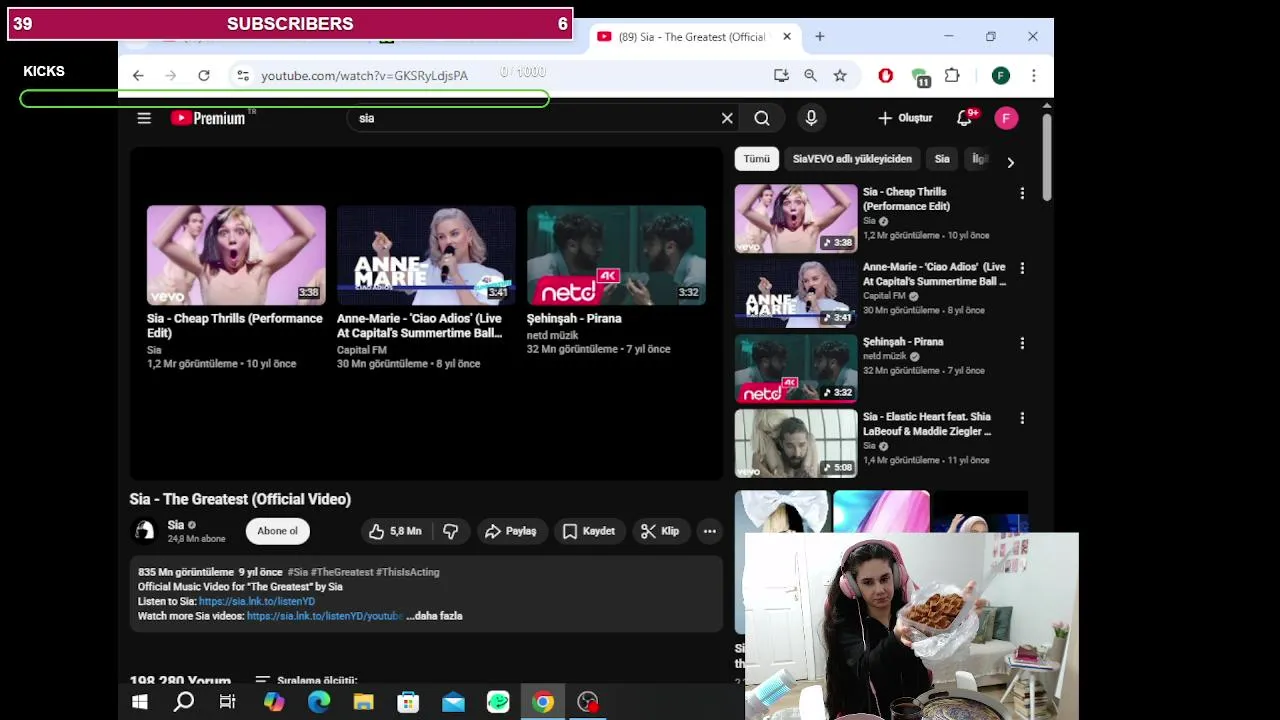Open Elastic Heart sidebar thumbnail
1280x720 pixels.
click(796, 443)
